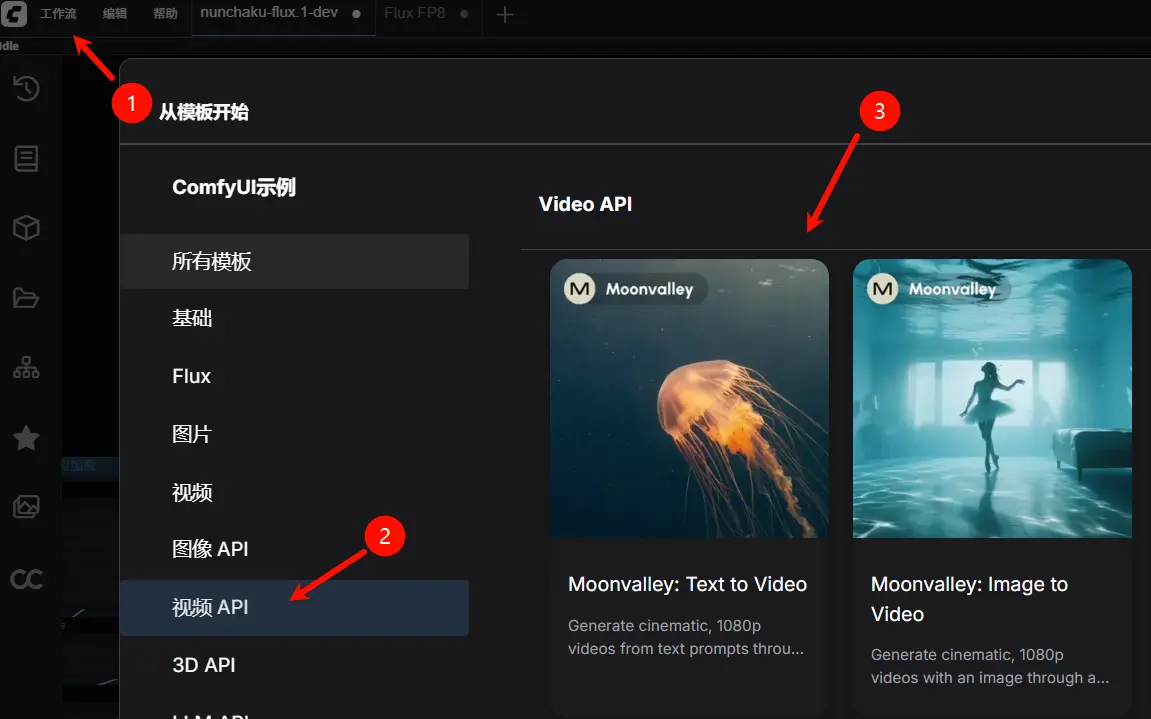Select 视频 API template category
Screen dimensions: 1151x719
coord(294,607)
